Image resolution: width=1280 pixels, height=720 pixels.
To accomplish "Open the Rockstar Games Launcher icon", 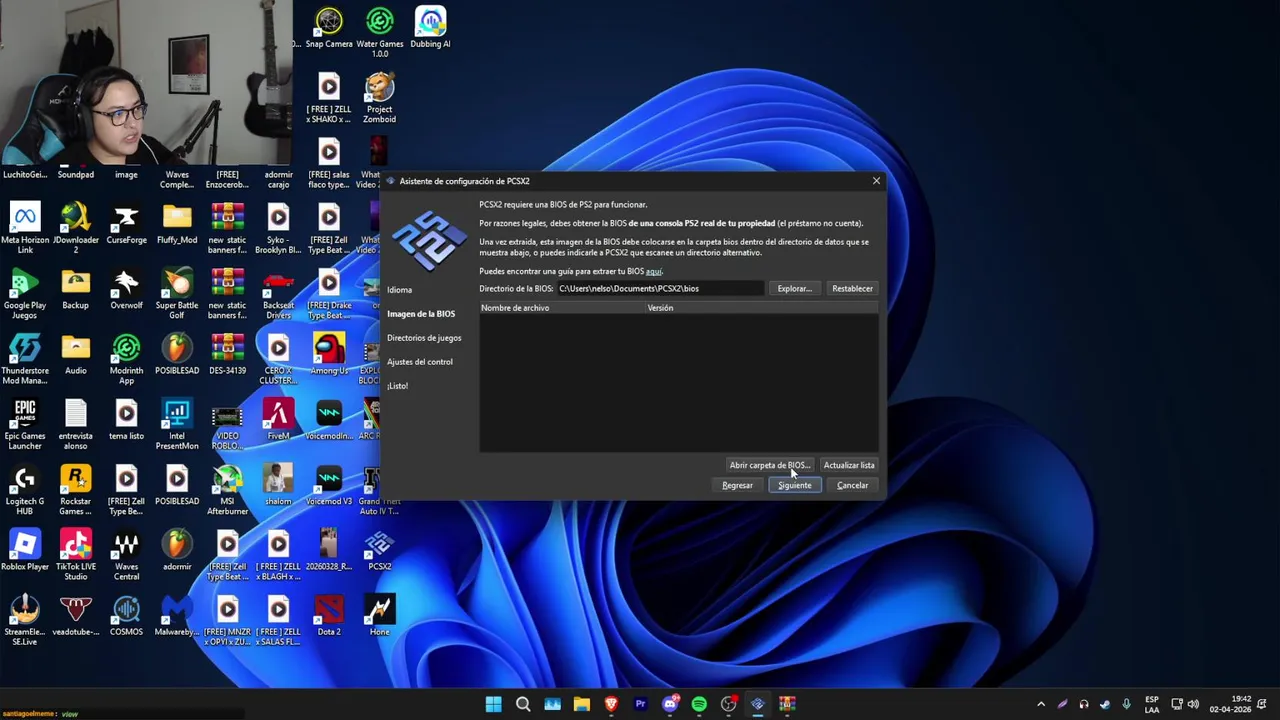I will tap(76, 490).
